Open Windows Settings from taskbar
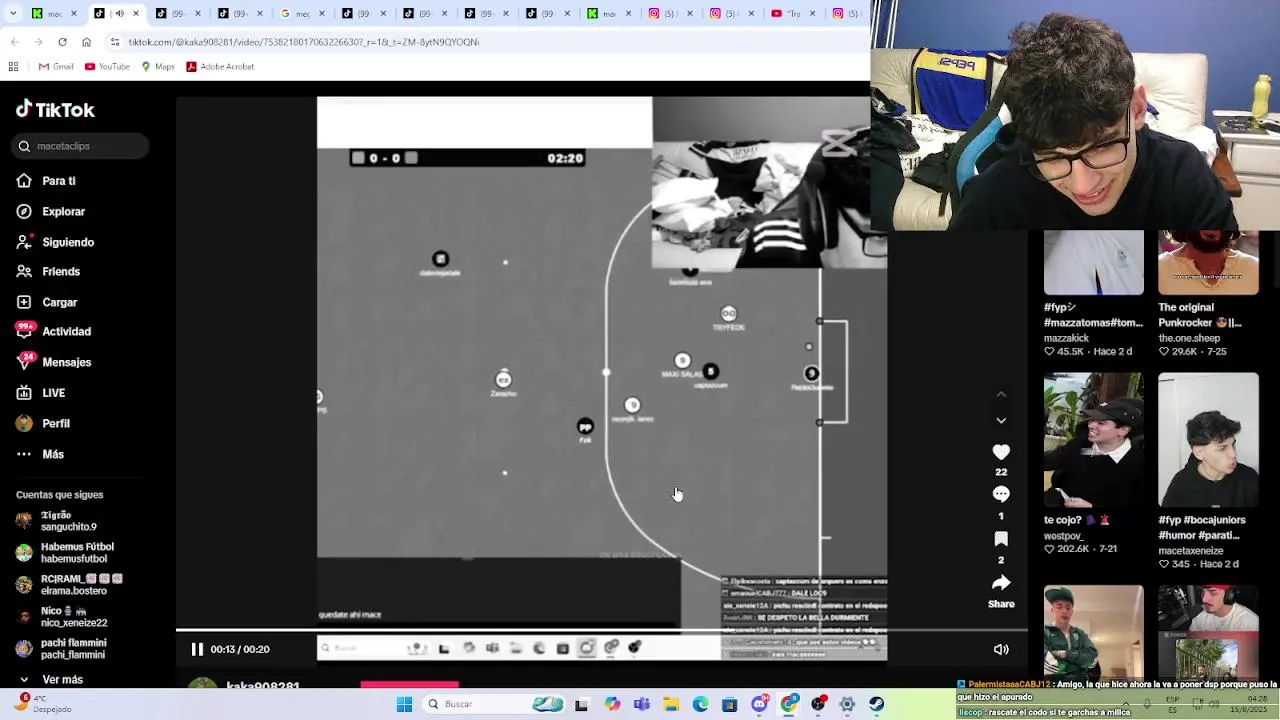 coord(847,704)
